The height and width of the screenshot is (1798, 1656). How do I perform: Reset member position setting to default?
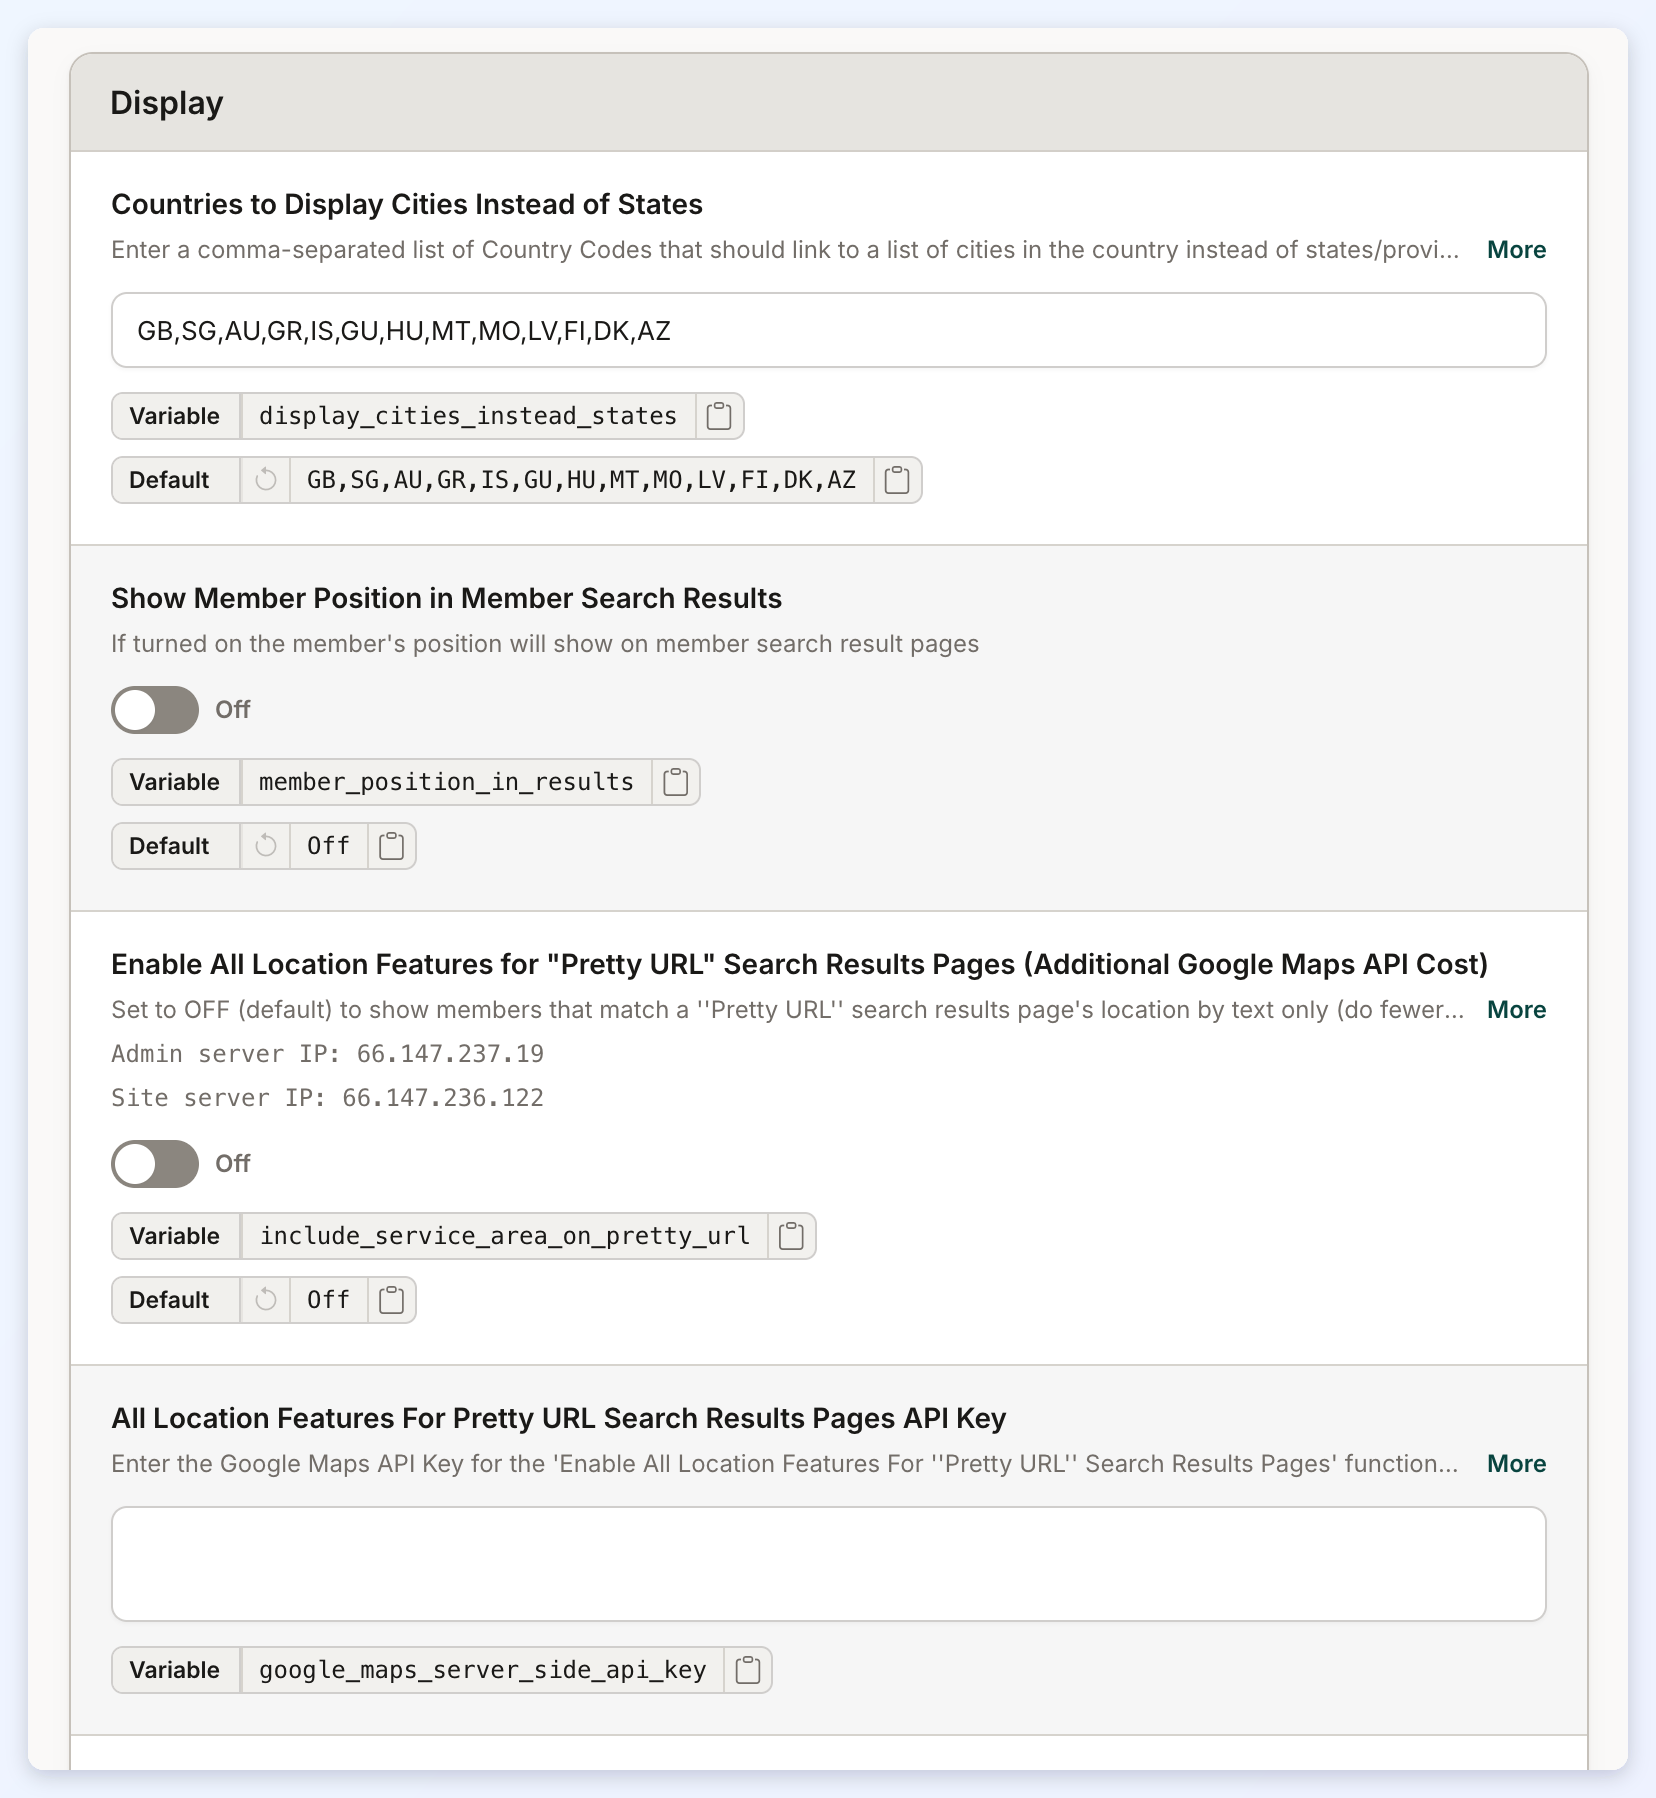265,846
